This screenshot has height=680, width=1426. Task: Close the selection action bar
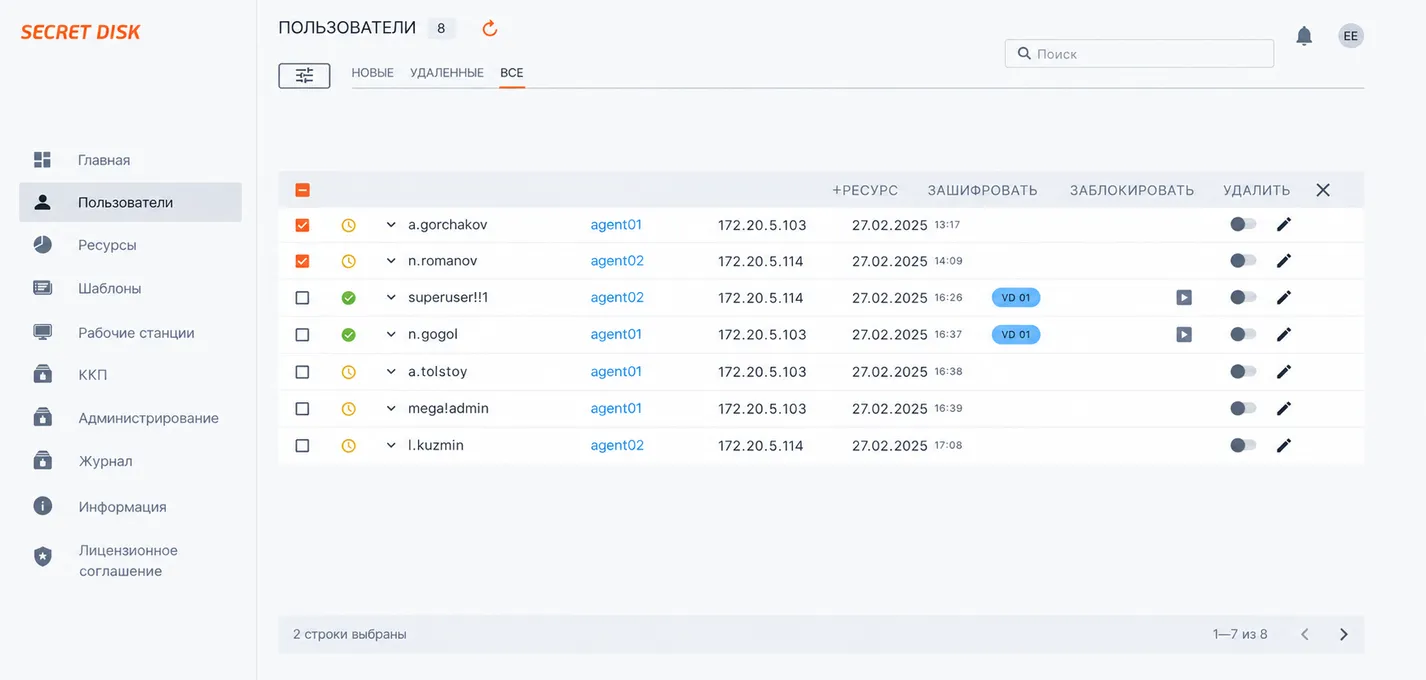click(1323, 190)
